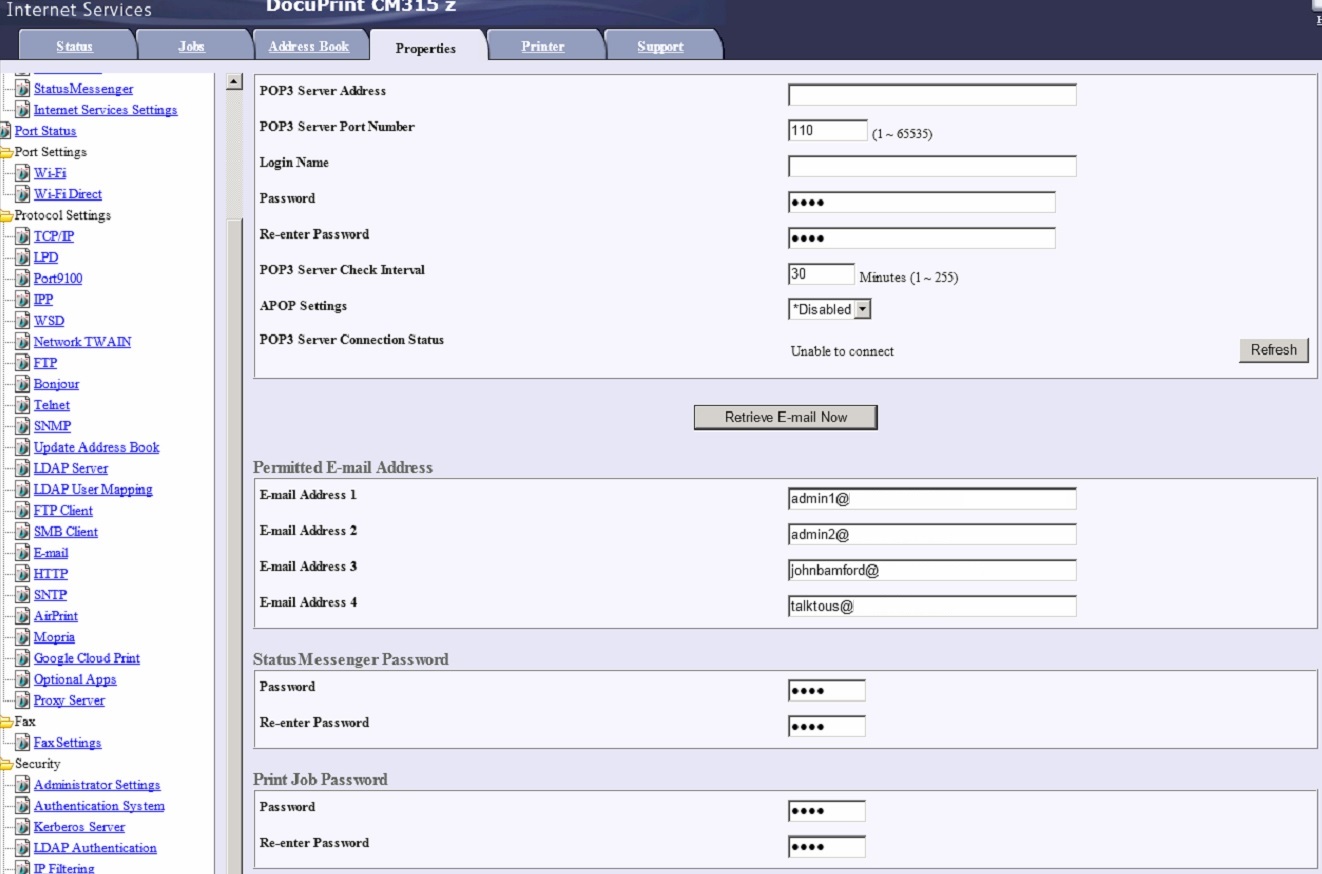Click the page icon beside IPP

[x=23, y=300]
